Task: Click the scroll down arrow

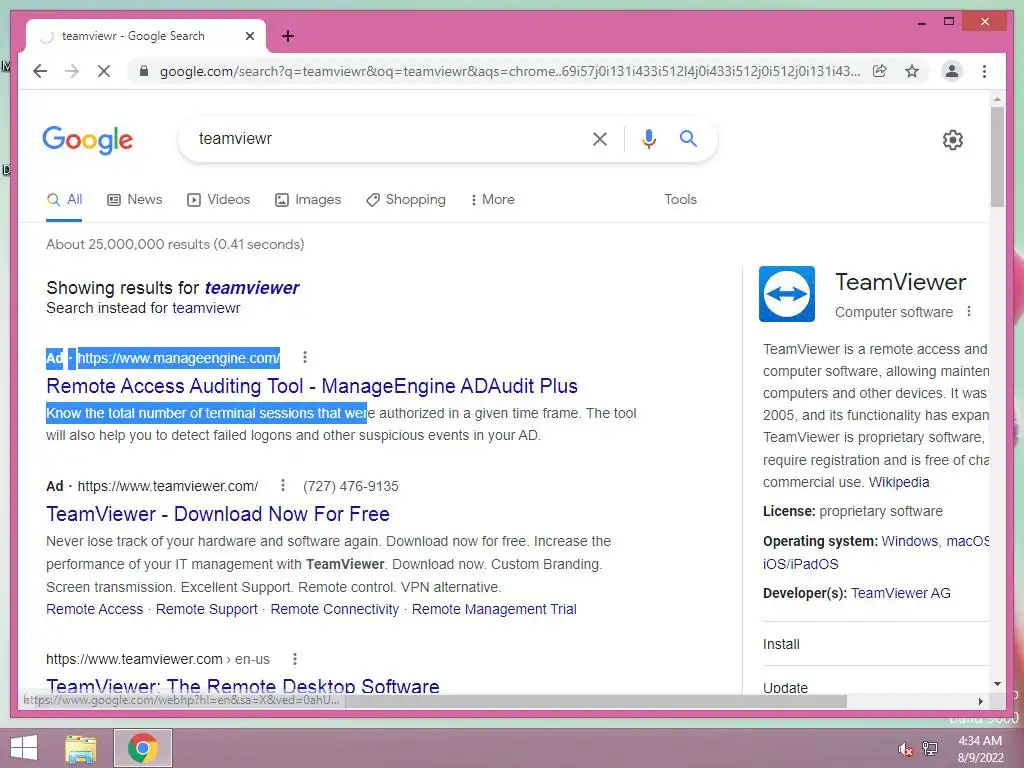Action: point(997,684)
